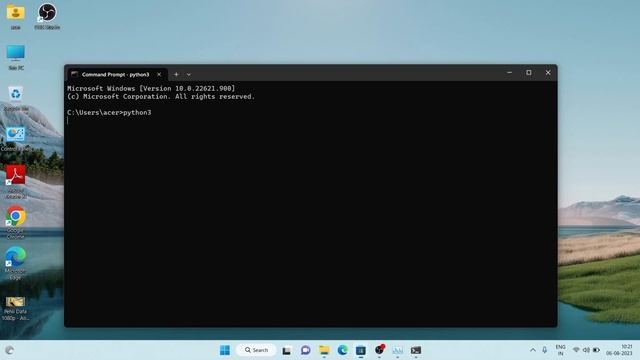Open Microsoft Edge from the taskbar
The height and width of the screenshot is (360, 640).
click(x=342, y=350)
